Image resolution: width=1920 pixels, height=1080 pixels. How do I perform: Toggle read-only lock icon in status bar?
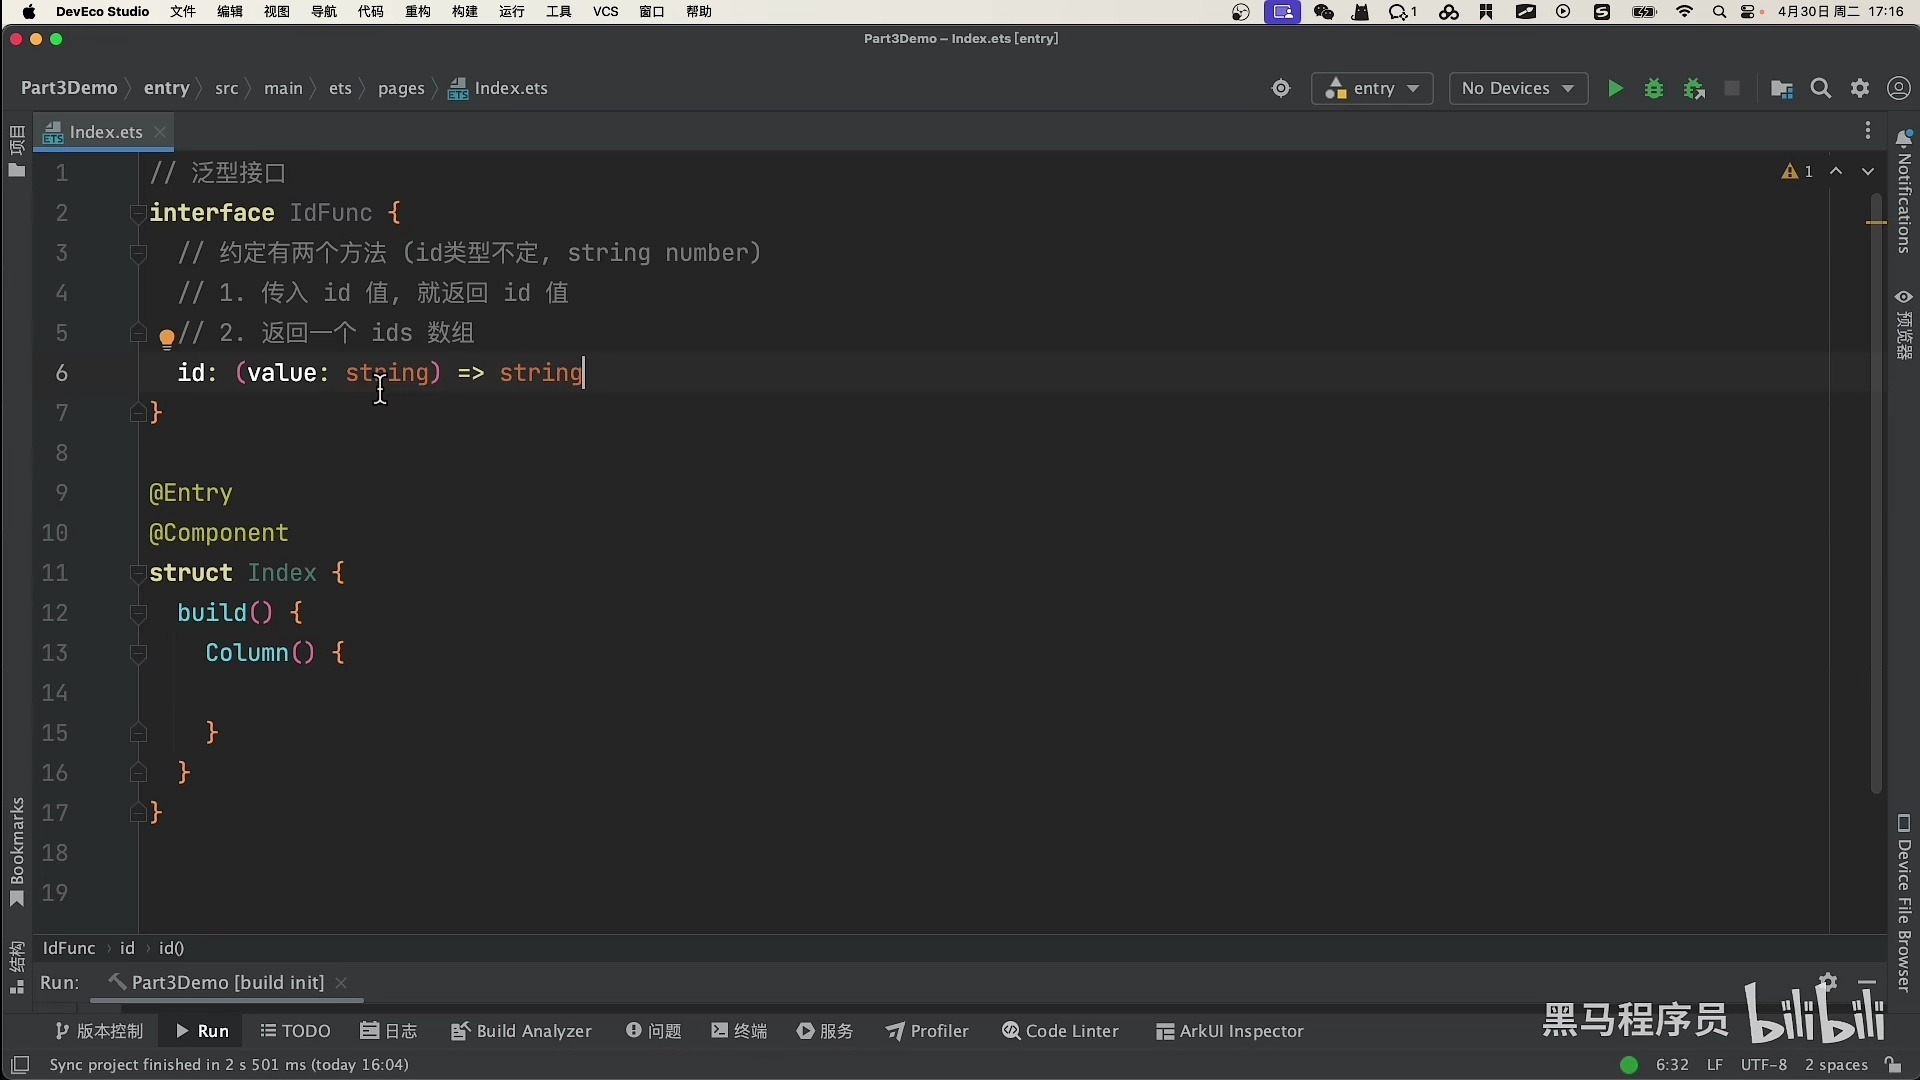point(1893,1065)
